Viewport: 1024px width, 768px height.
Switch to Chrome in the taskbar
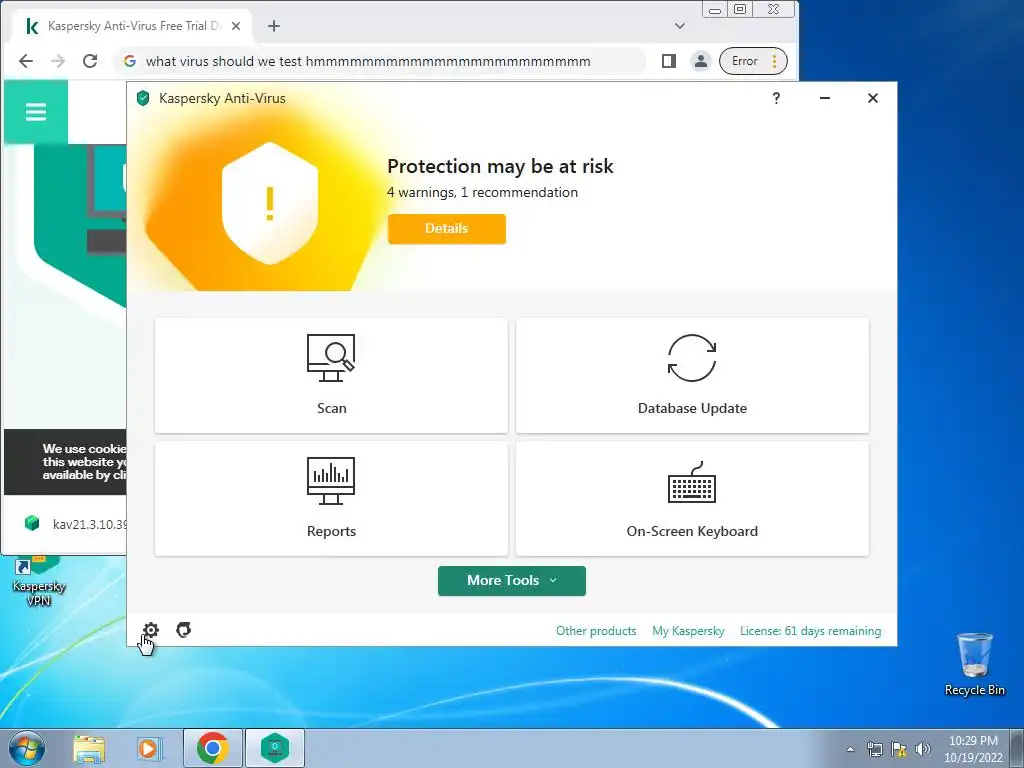click(213, 748)
